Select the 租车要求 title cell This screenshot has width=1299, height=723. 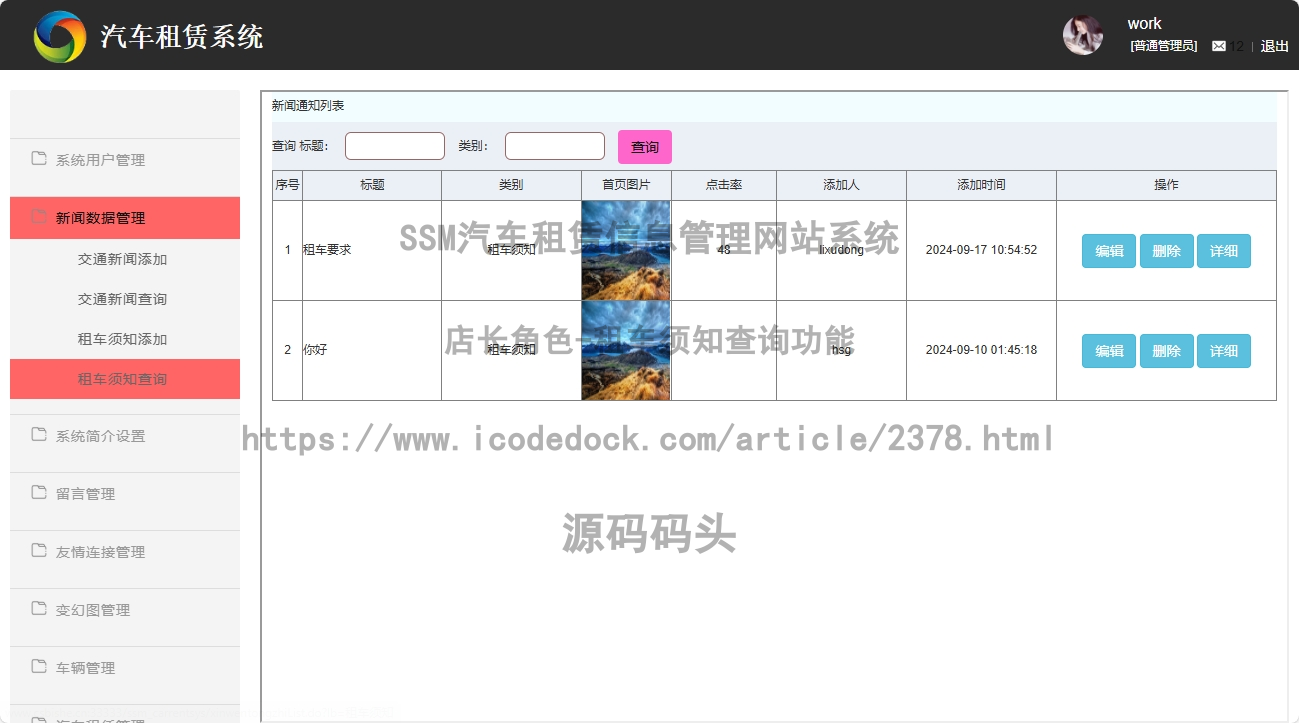(372, 250)
